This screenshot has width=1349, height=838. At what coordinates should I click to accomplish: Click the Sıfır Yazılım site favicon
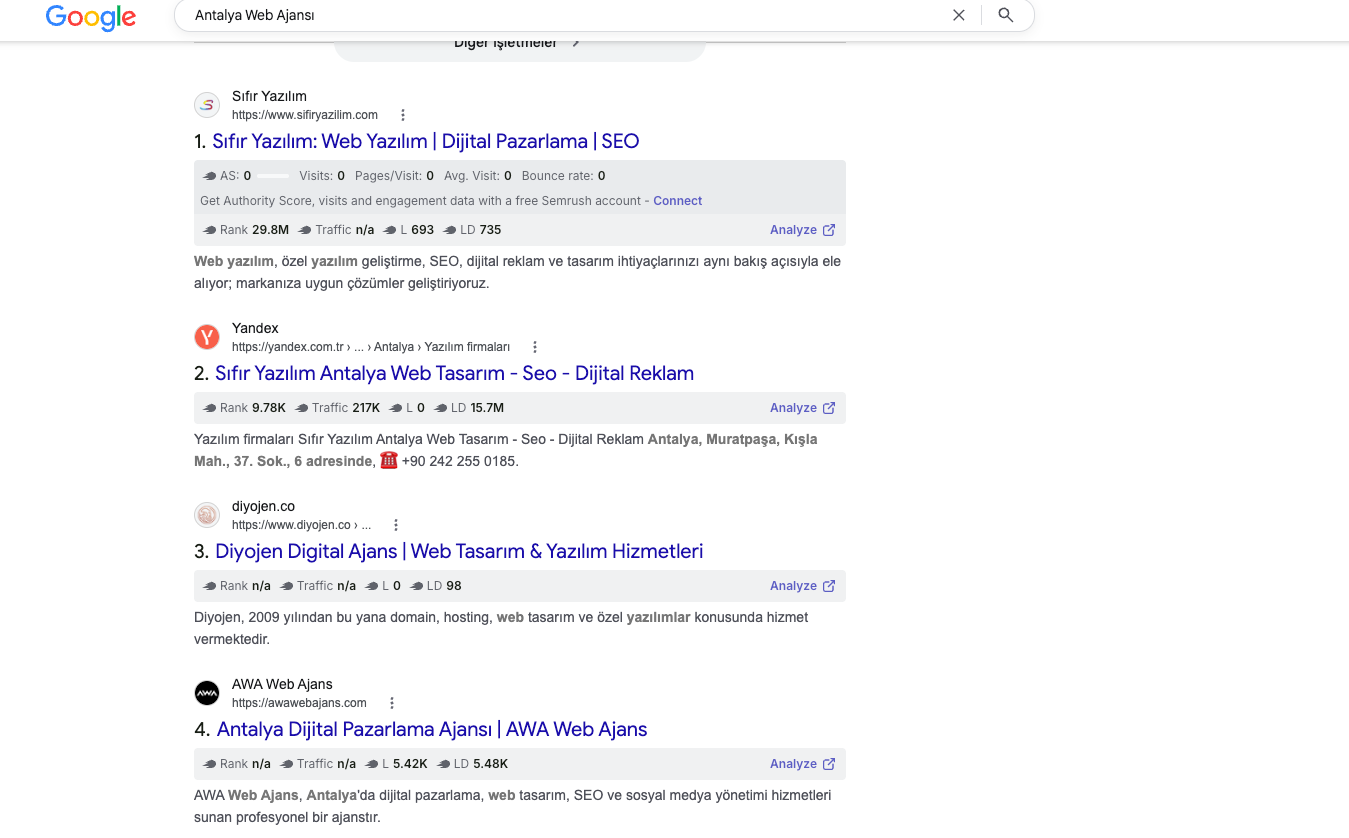point(207,105)
